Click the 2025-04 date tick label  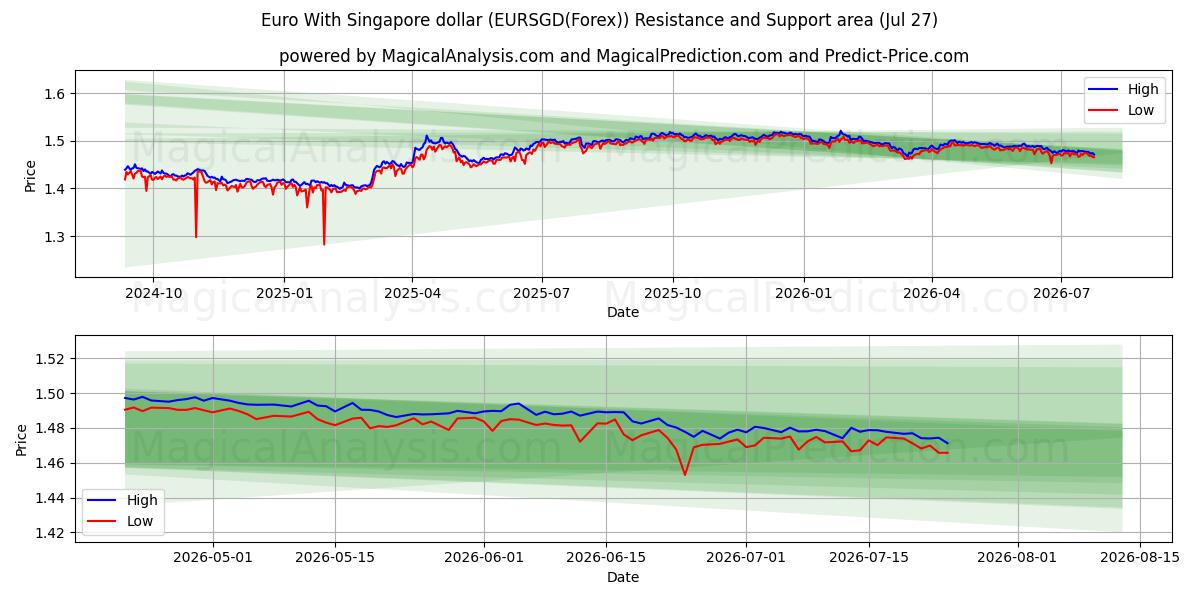[413, 294]
